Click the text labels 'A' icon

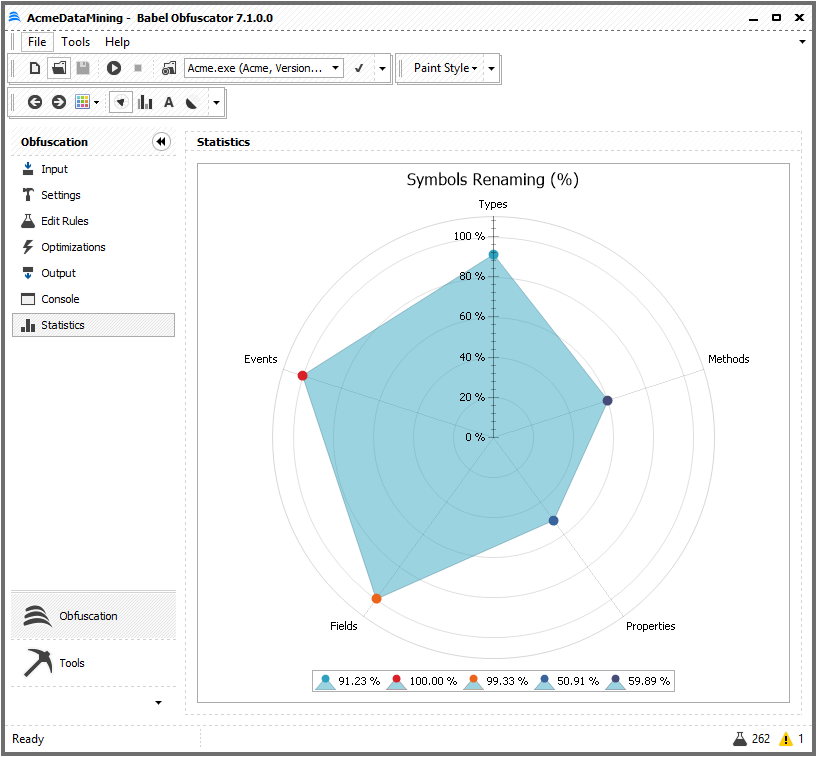pyautogui.click(x=169, y=102)
